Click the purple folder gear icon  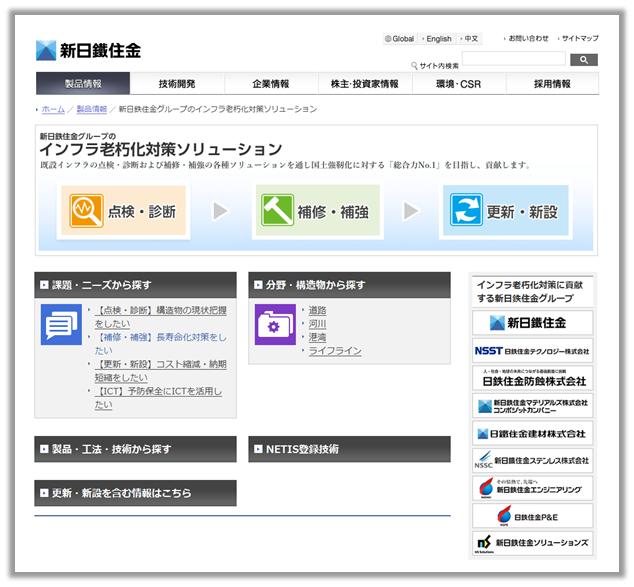coord(275,324)
